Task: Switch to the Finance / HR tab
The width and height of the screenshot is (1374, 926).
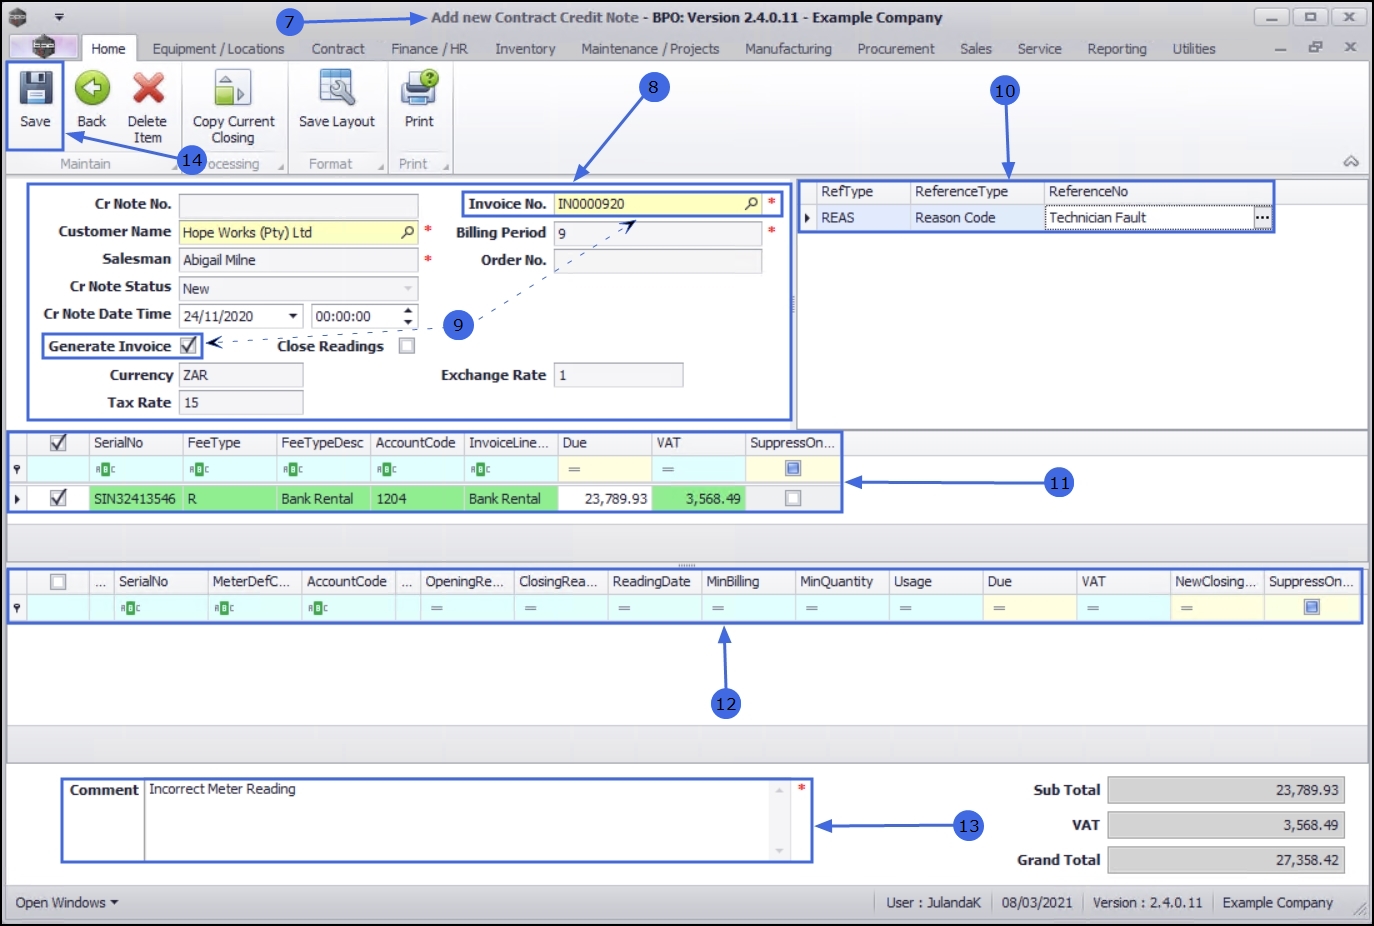Action: point(429,48)
